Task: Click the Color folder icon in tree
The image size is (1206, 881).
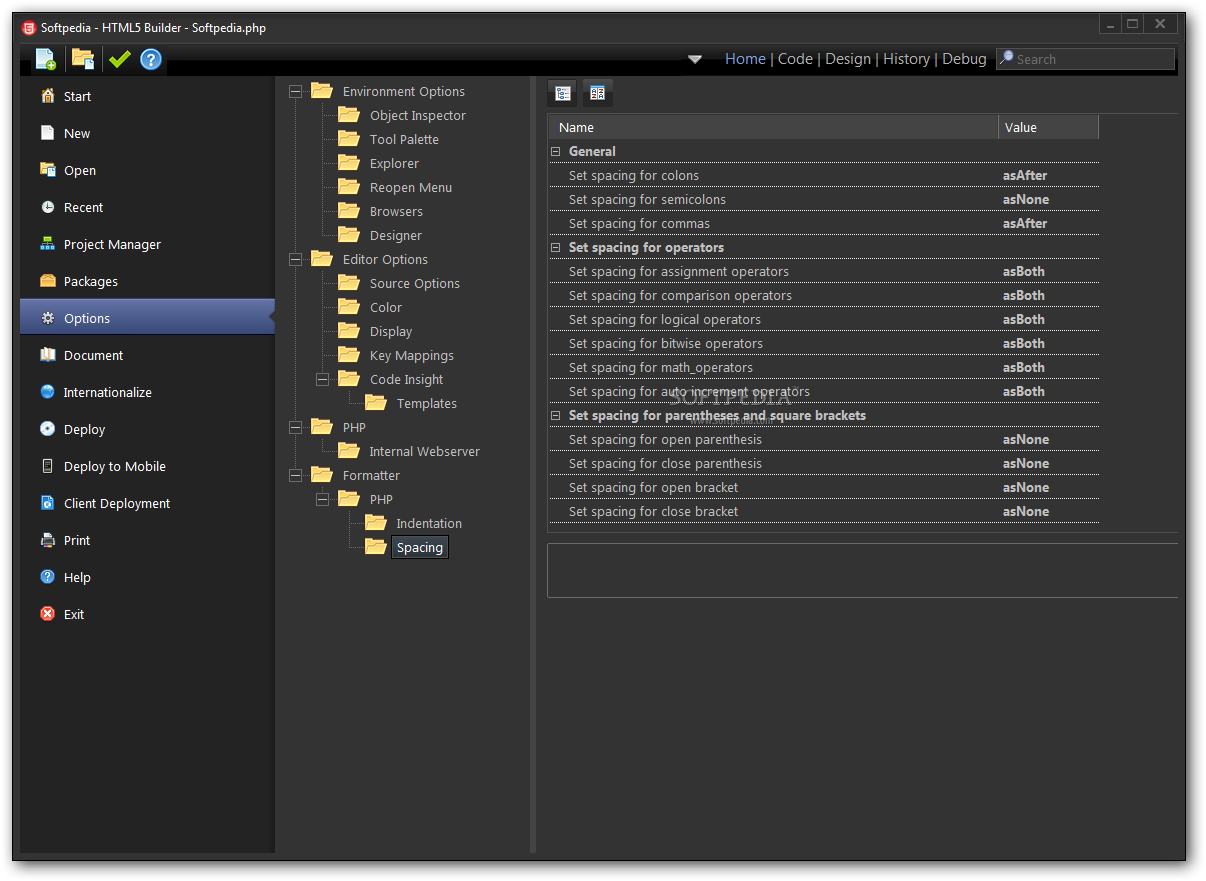Action: tap(349, 306)
